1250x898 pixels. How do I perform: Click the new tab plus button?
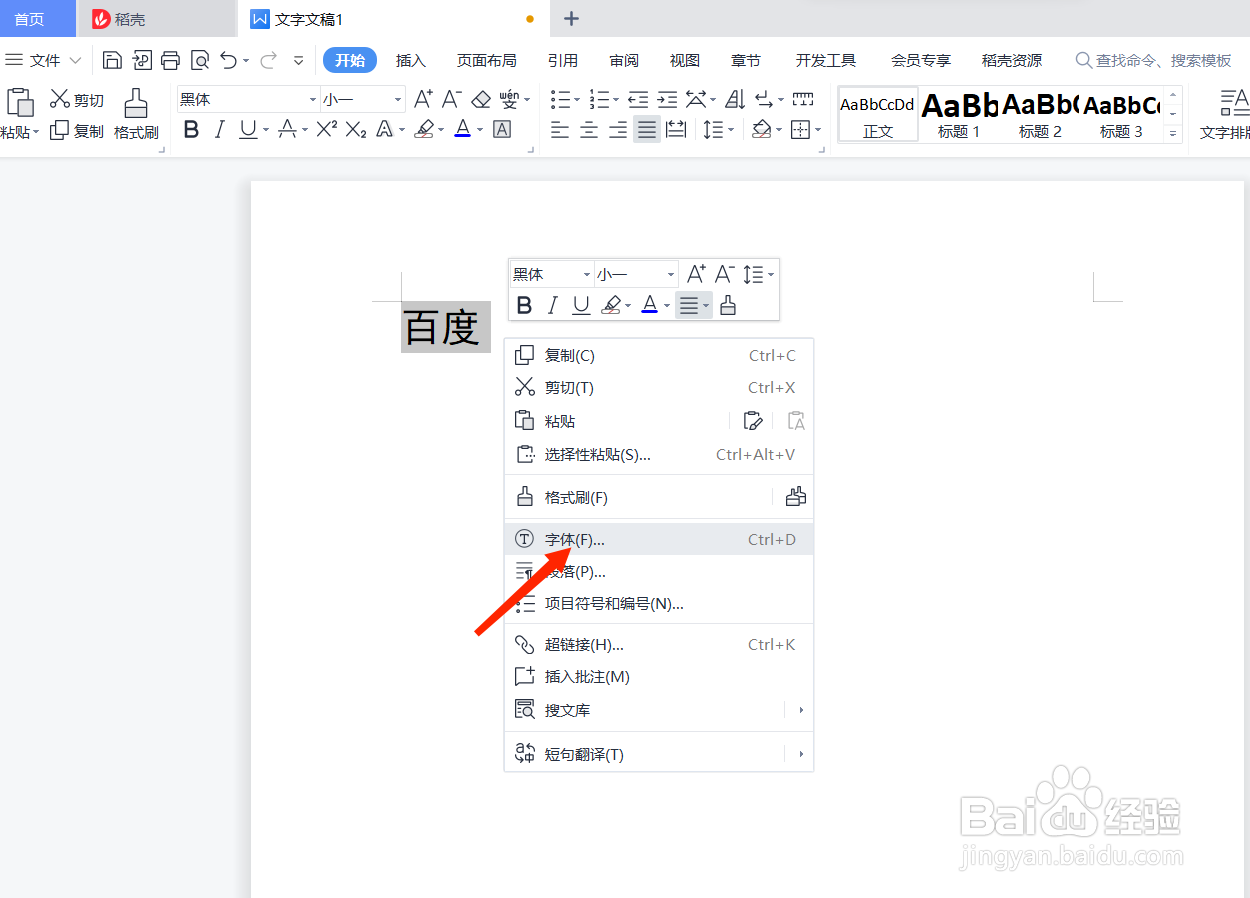[x=571, y=19]
